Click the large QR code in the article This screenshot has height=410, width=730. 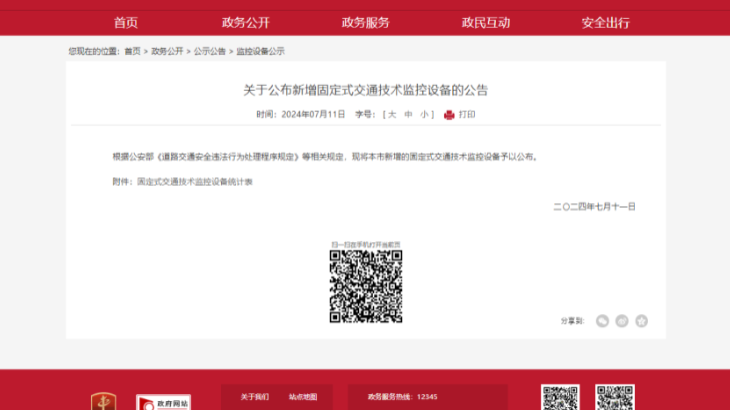click(366, 286)
